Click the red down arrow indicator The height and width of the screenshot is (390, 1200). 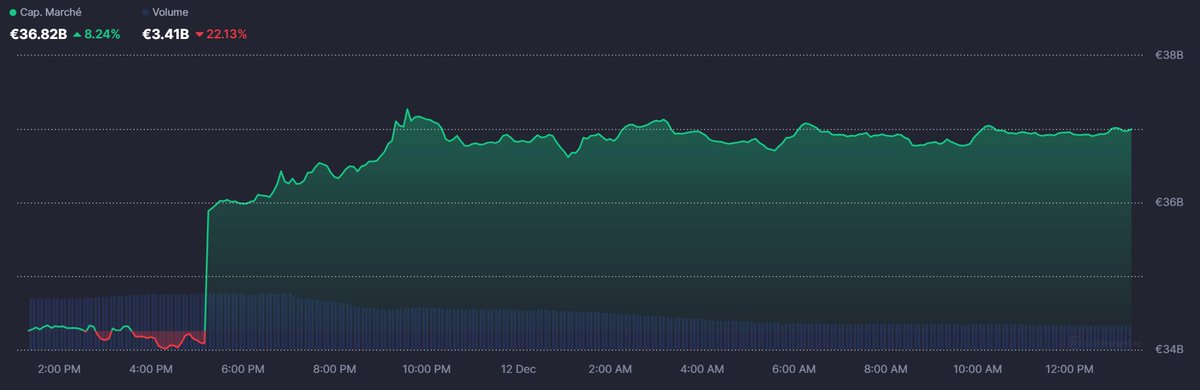[200, 34]
